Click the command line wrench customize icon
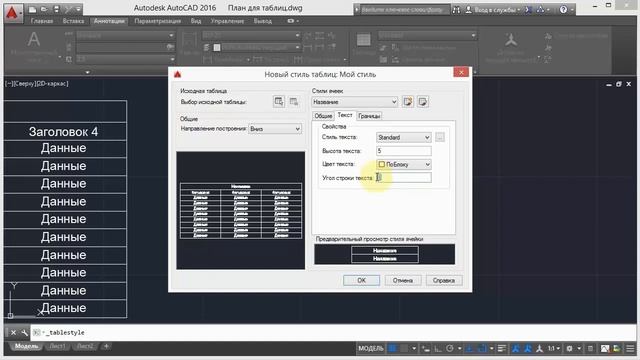The width and height of the screenshot is (640, 360). coord(24,333)
